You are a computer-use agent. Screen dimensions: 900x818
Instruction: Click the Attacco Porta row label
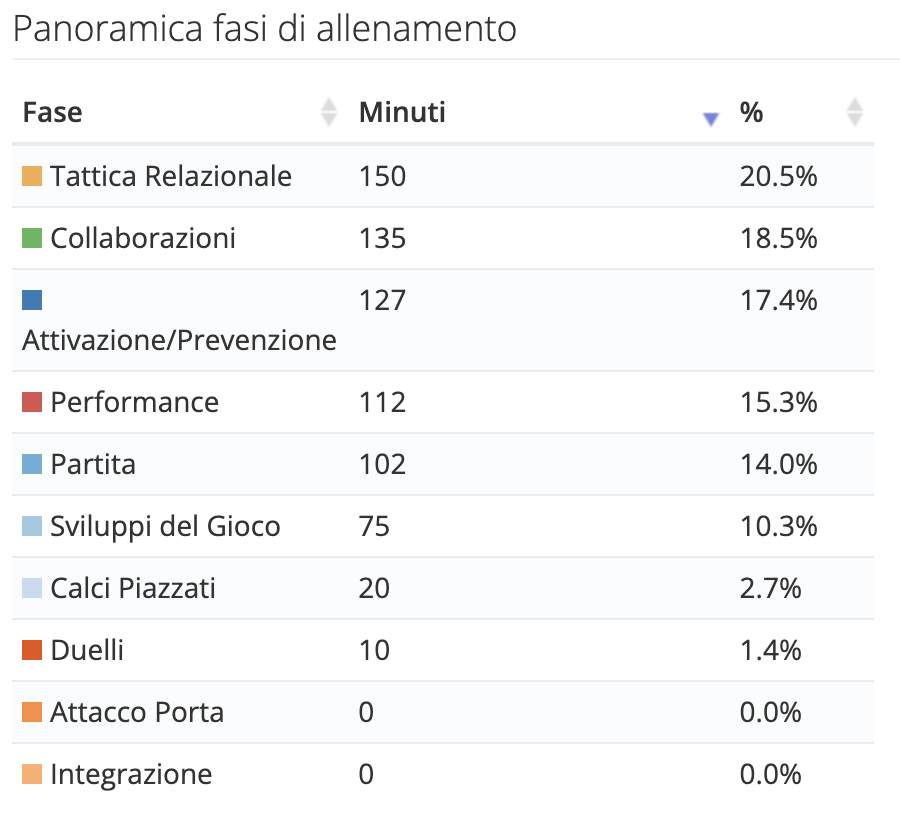point(137,712)
